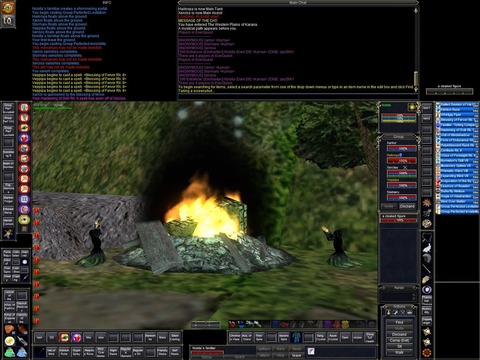Click the Main Chat scroll up arrow

[416, 11]
